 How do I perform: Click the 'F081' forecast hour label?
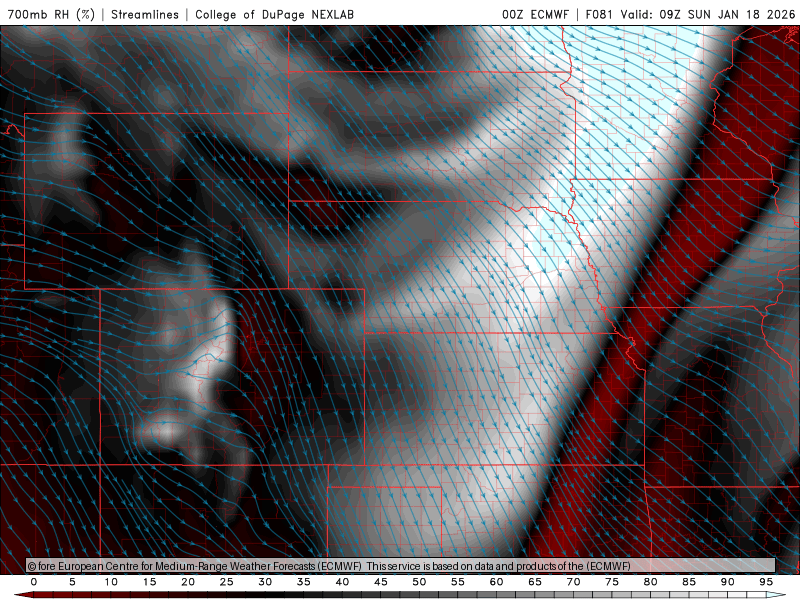coord(599,14)
